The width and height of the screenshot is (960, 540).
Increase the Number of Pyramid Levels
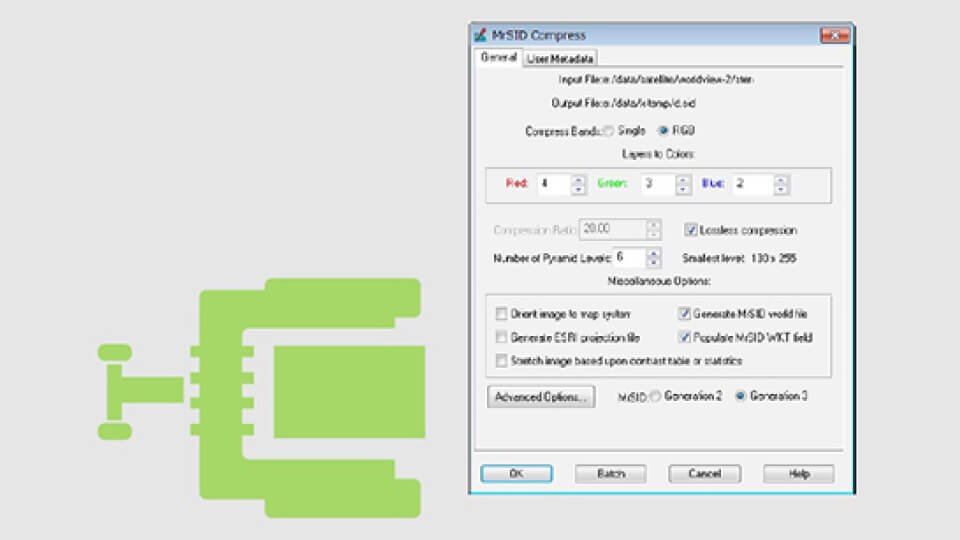(653, 253)
